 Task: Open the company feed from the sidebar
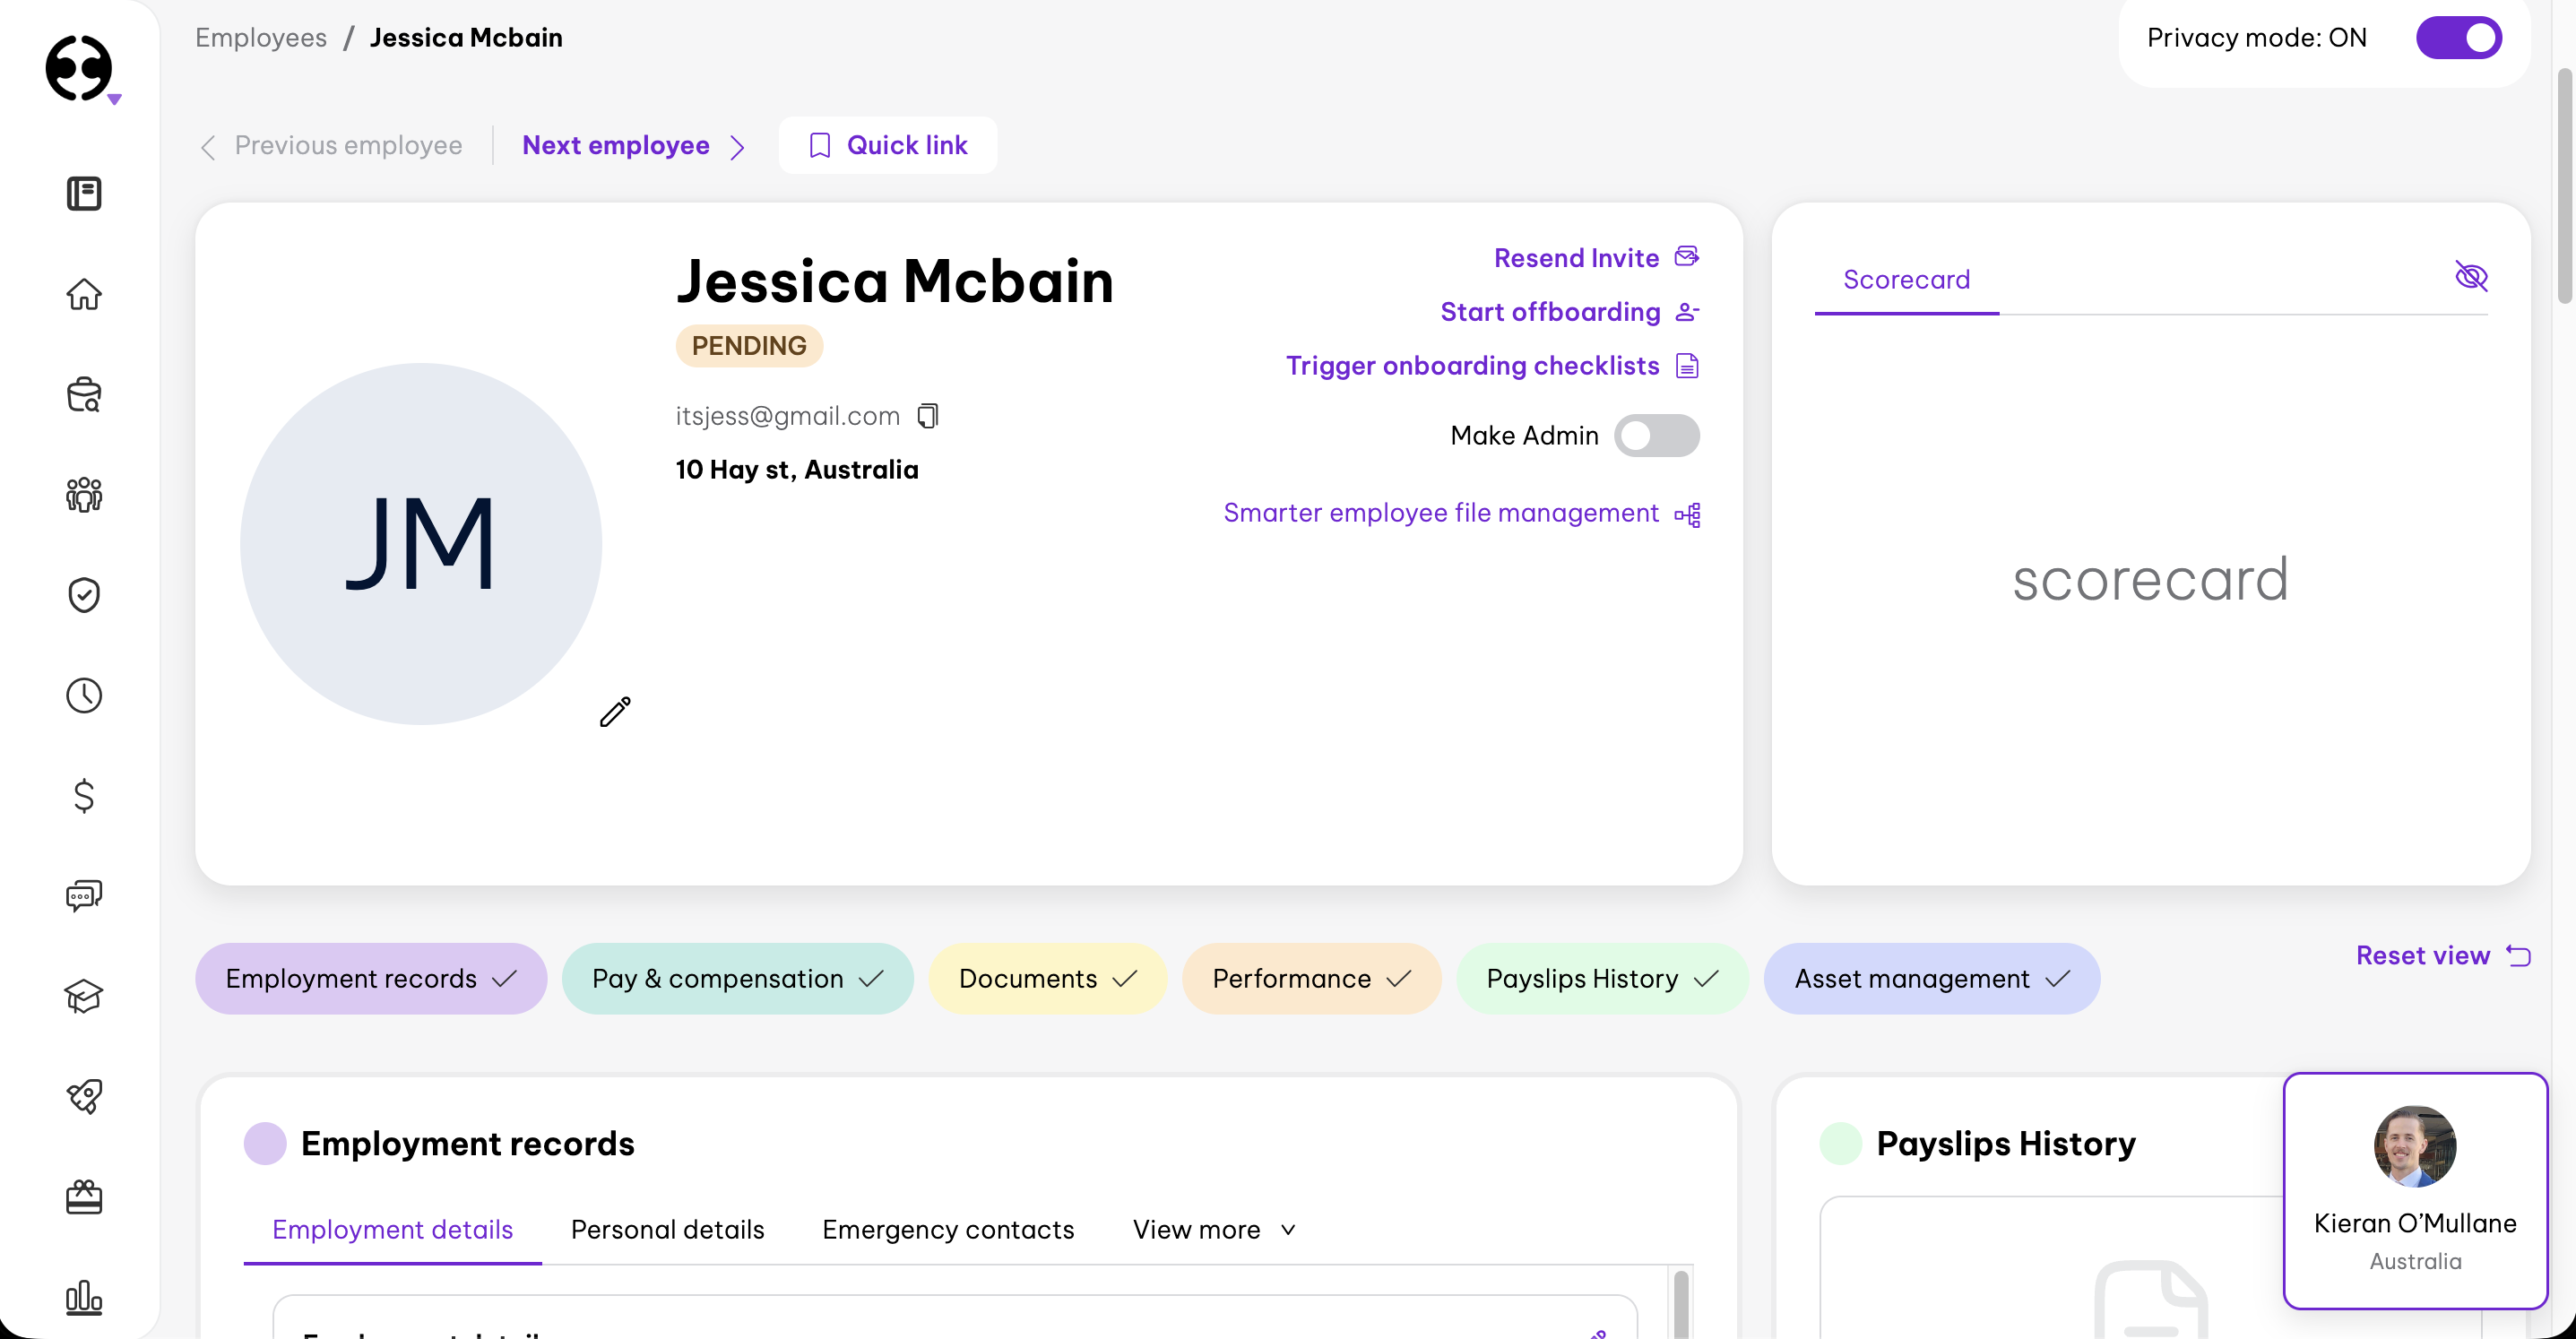[x=84, y=193]
